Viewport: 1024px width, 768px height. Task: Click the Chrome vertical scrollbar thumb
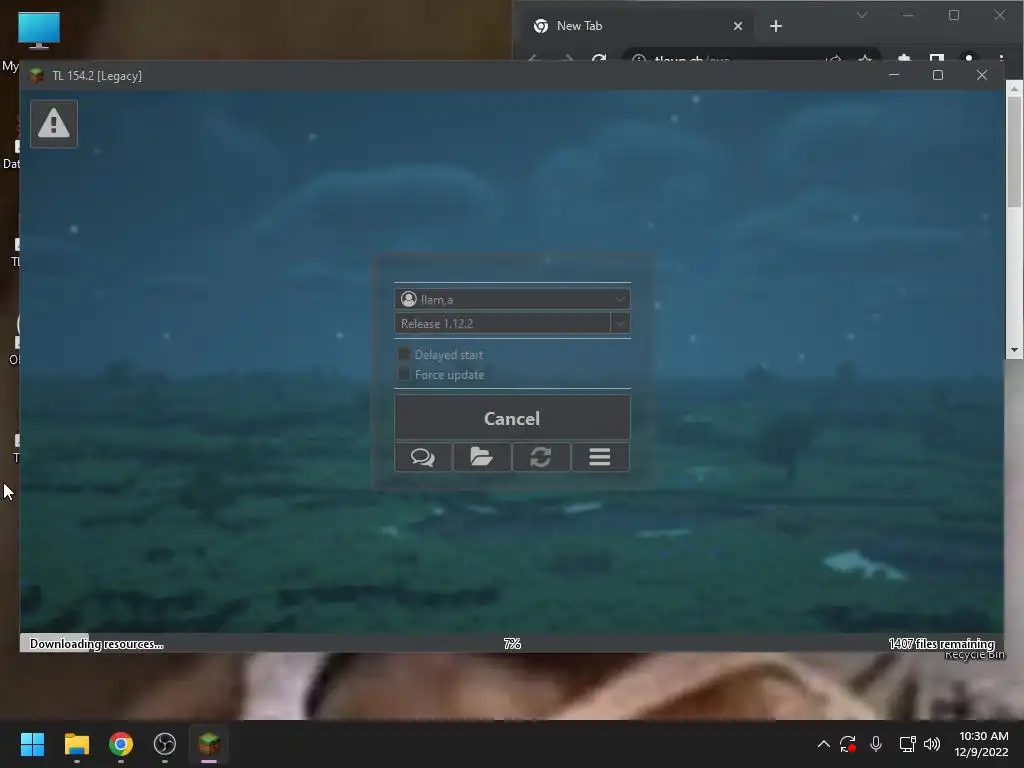(x=1014, y=152)
